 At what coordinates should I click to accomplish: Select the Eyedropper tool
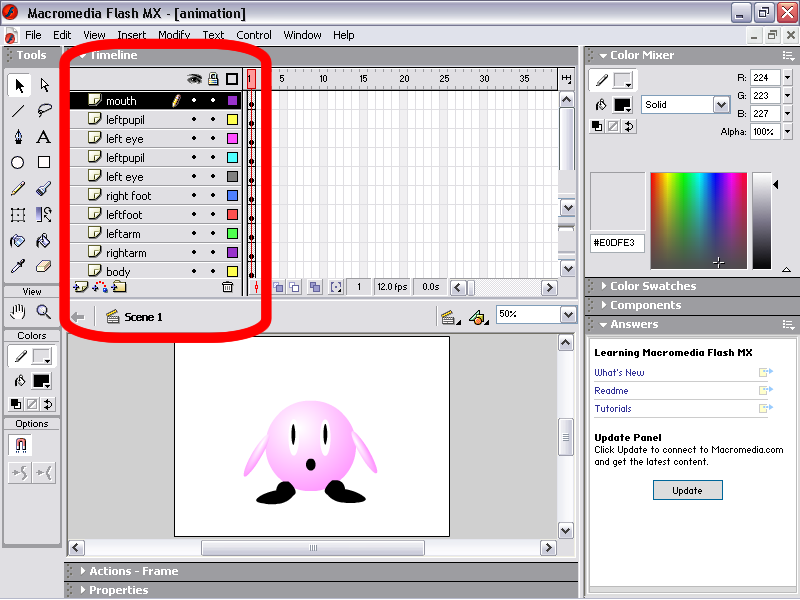(x=18, y=267)
